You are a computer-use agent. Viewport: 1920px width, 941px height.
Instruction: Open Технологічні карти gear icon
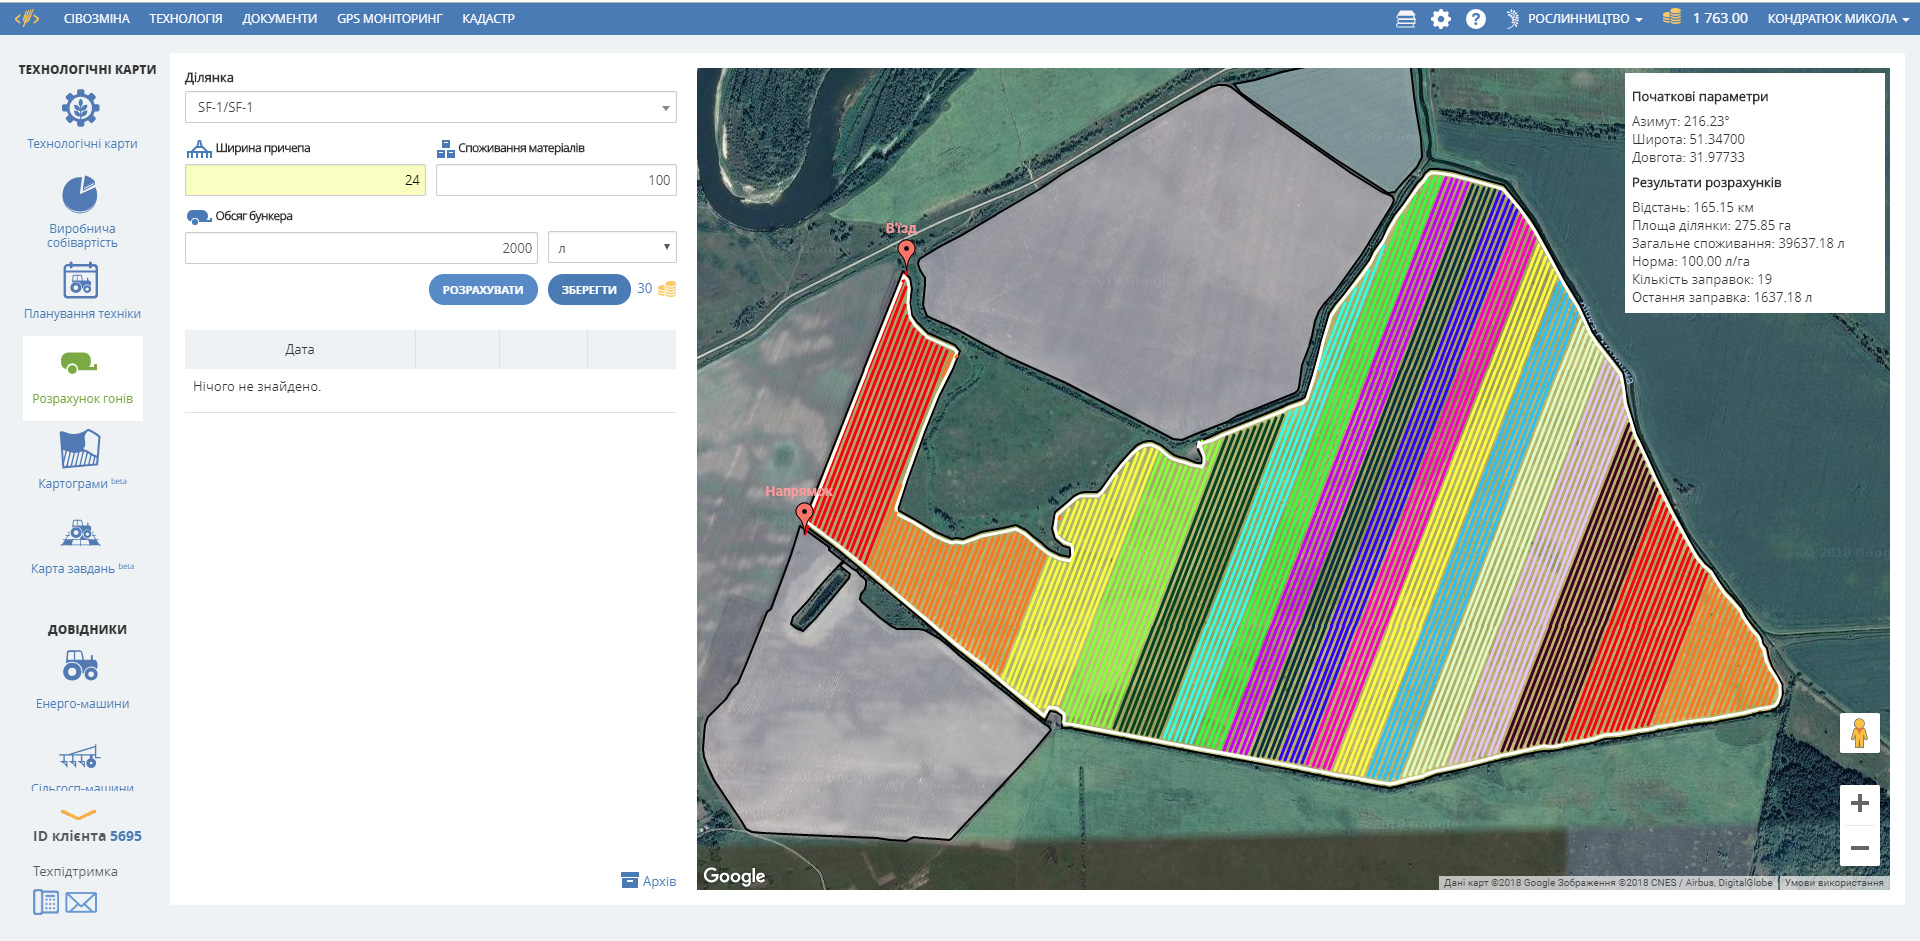coord(81,108)
